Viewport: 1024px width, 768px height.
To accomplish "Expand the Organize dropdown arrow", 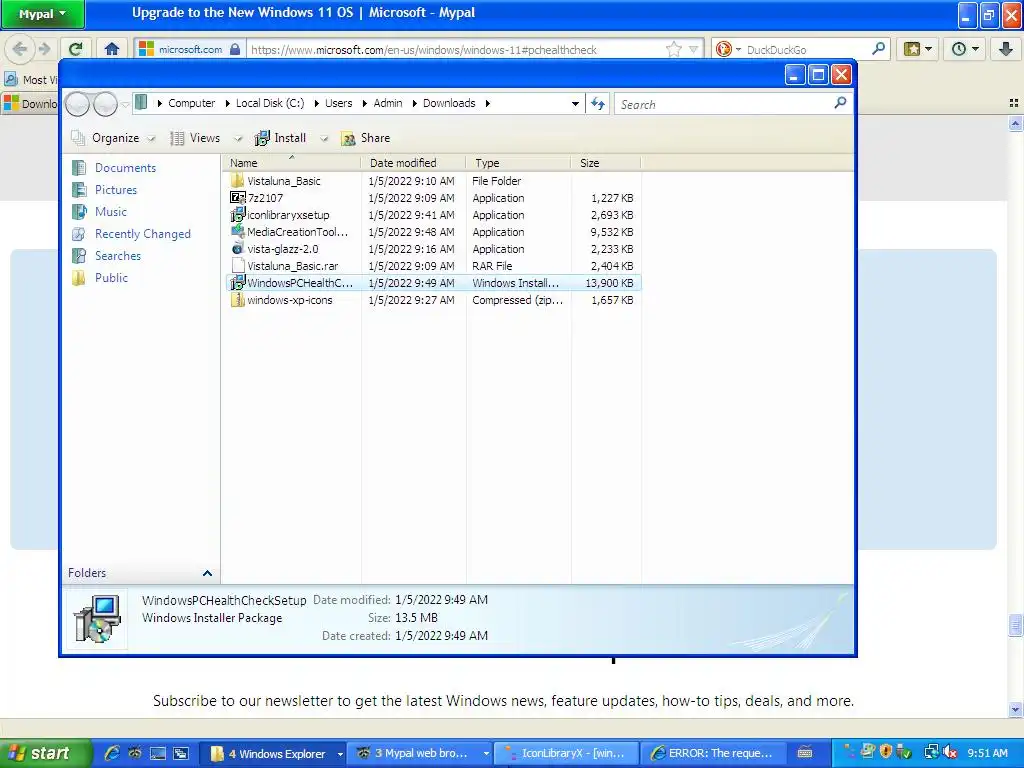I will click(x=152, y=138).
